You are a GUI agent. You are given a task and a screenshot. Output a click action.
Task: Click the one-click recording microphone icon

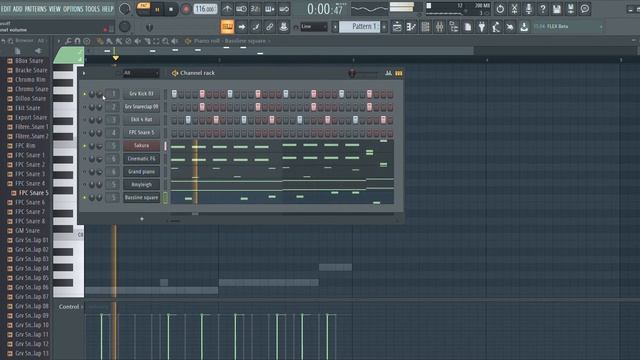[x=529, y=9]
